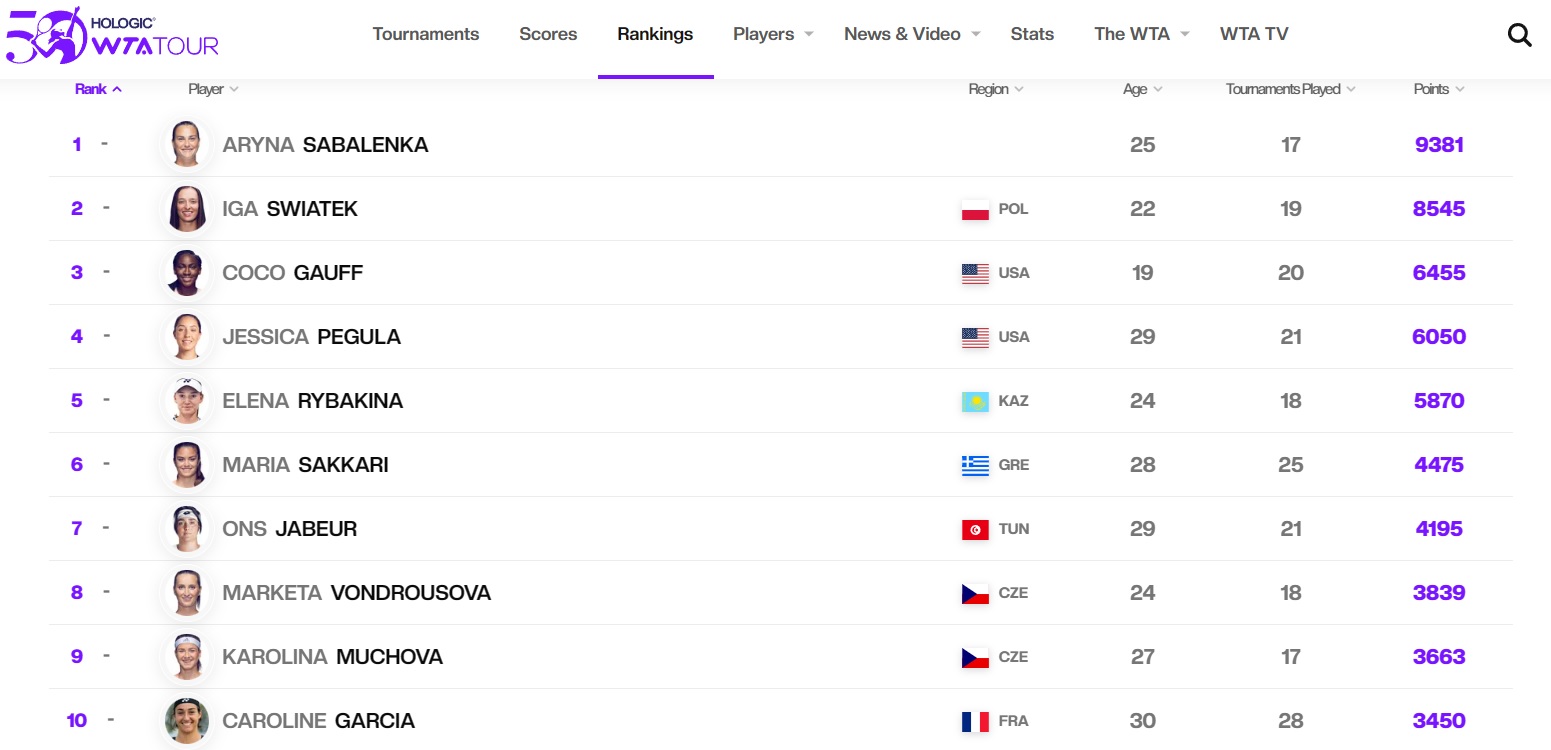Image resolution: width=1551 pixels, height=750 pixels.
Task: Open the Hologic WTA Tour logo home
Action: click(x=112, y=35)
